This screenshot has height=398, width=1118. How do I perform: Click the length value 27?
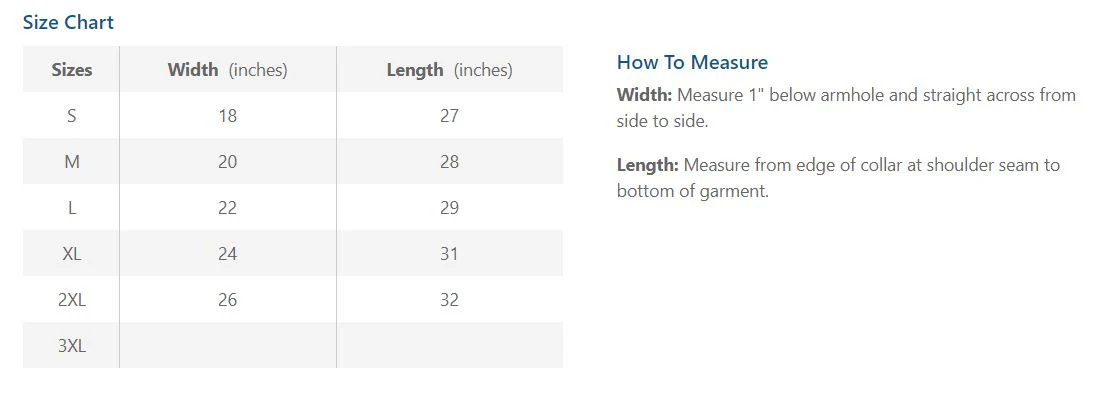coord(449,116)
